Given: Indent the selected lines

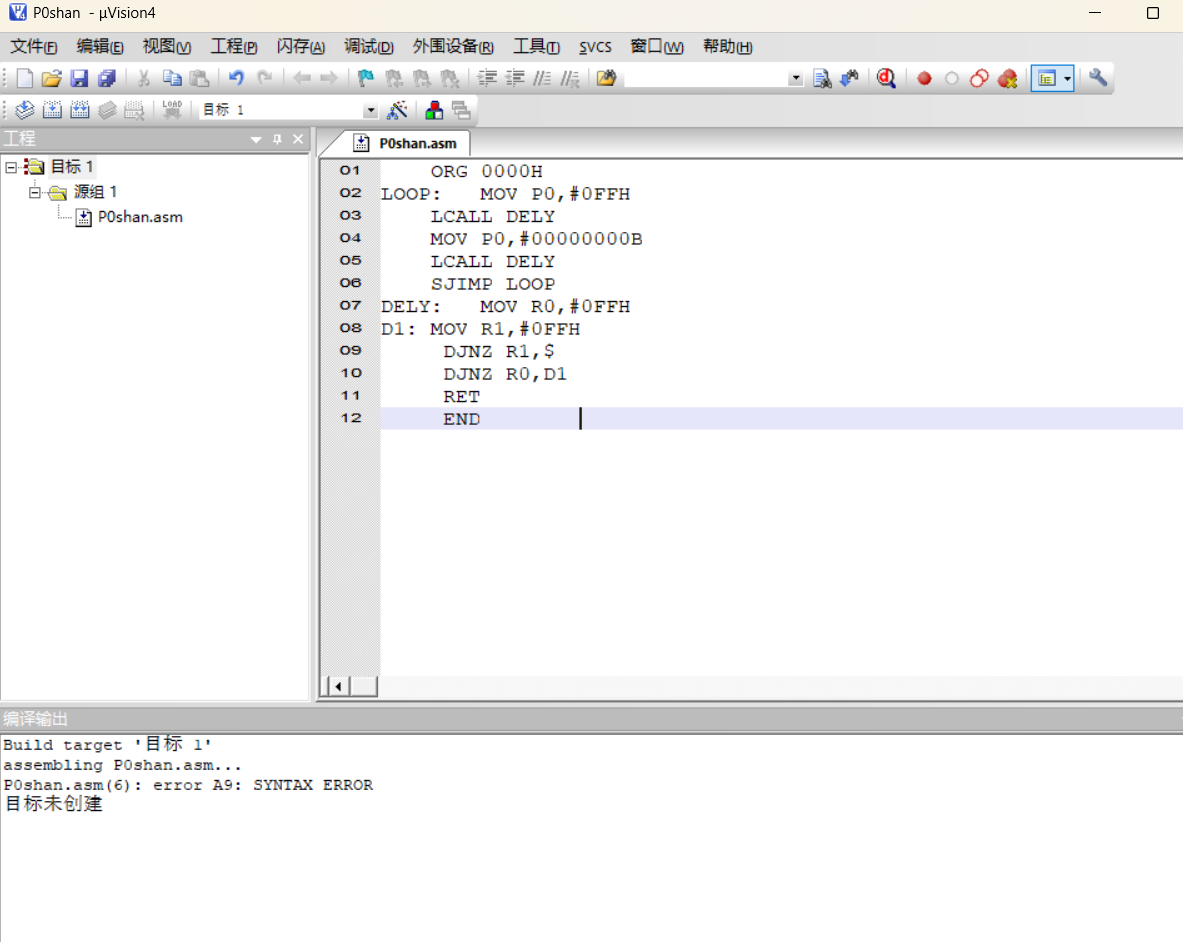Looking at the screenshot, I should 487,78.
